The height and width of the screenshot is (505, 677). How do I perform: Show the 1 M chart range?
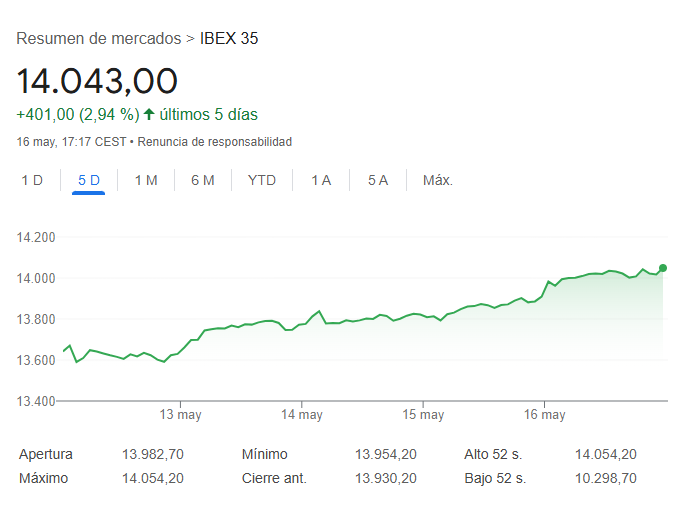pyautogui.click(x=146, y=180)
